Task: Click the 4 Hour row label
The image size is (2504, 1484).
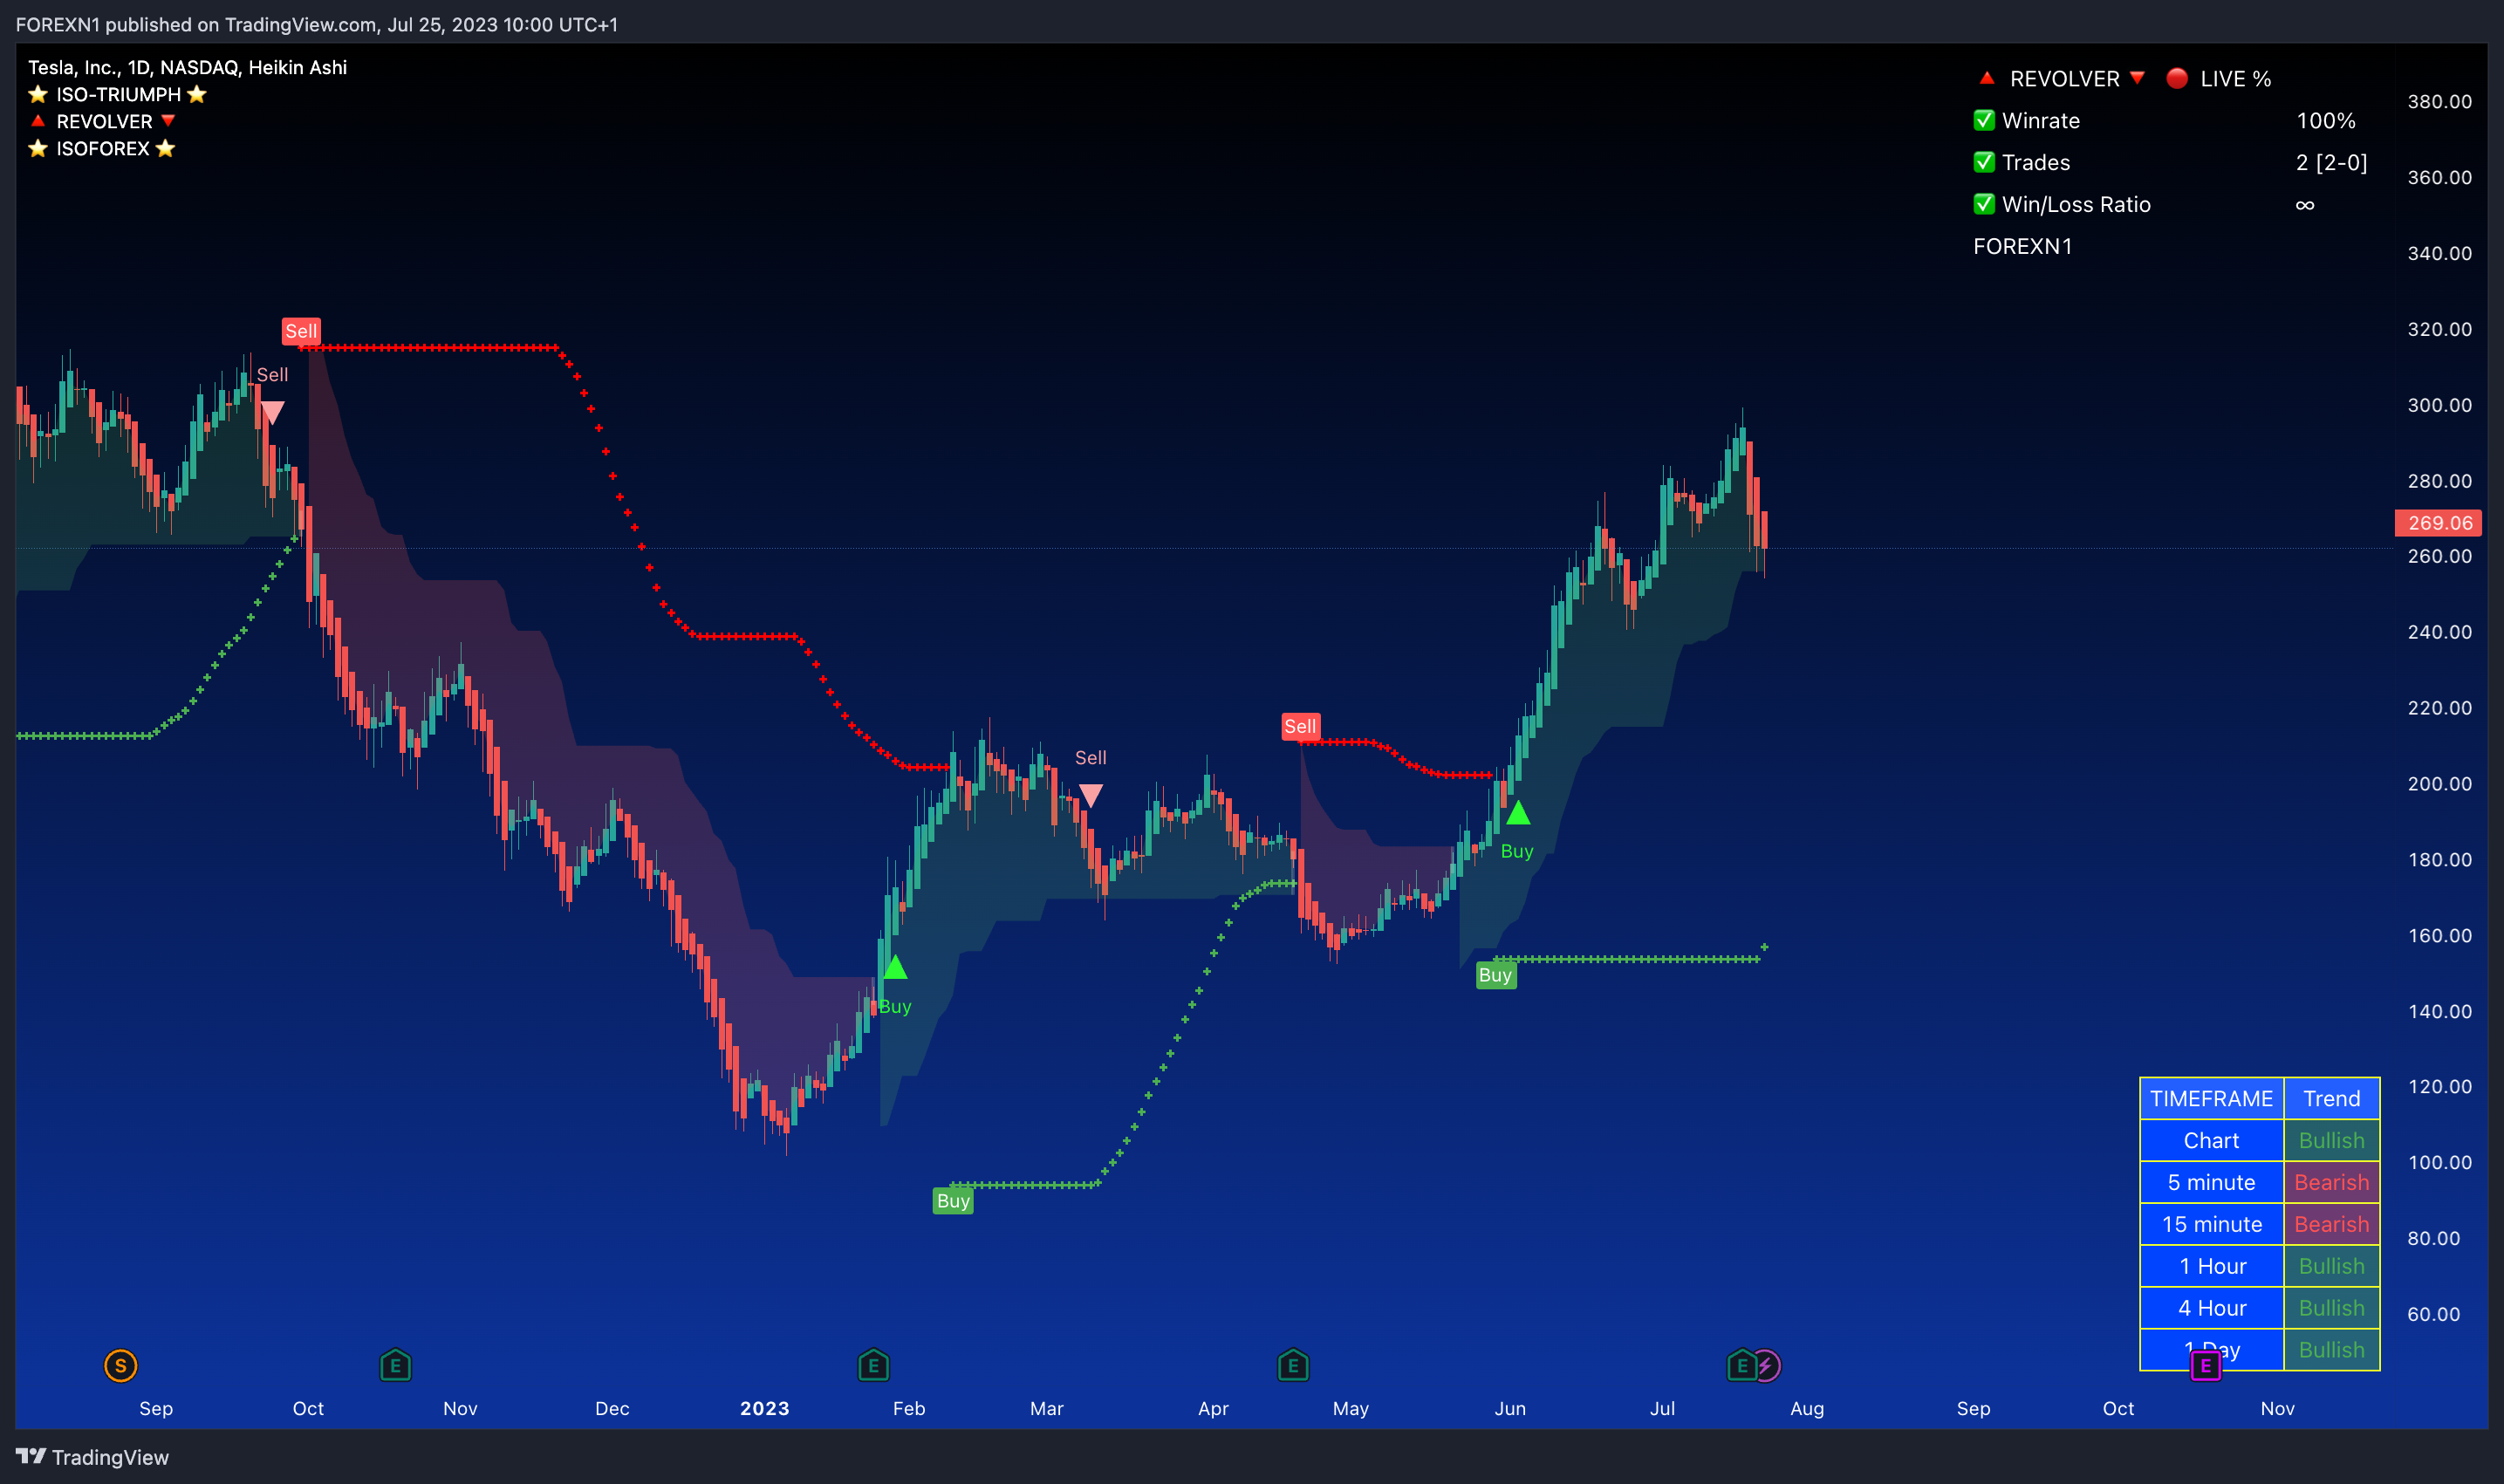Action: point(2211,1308)
